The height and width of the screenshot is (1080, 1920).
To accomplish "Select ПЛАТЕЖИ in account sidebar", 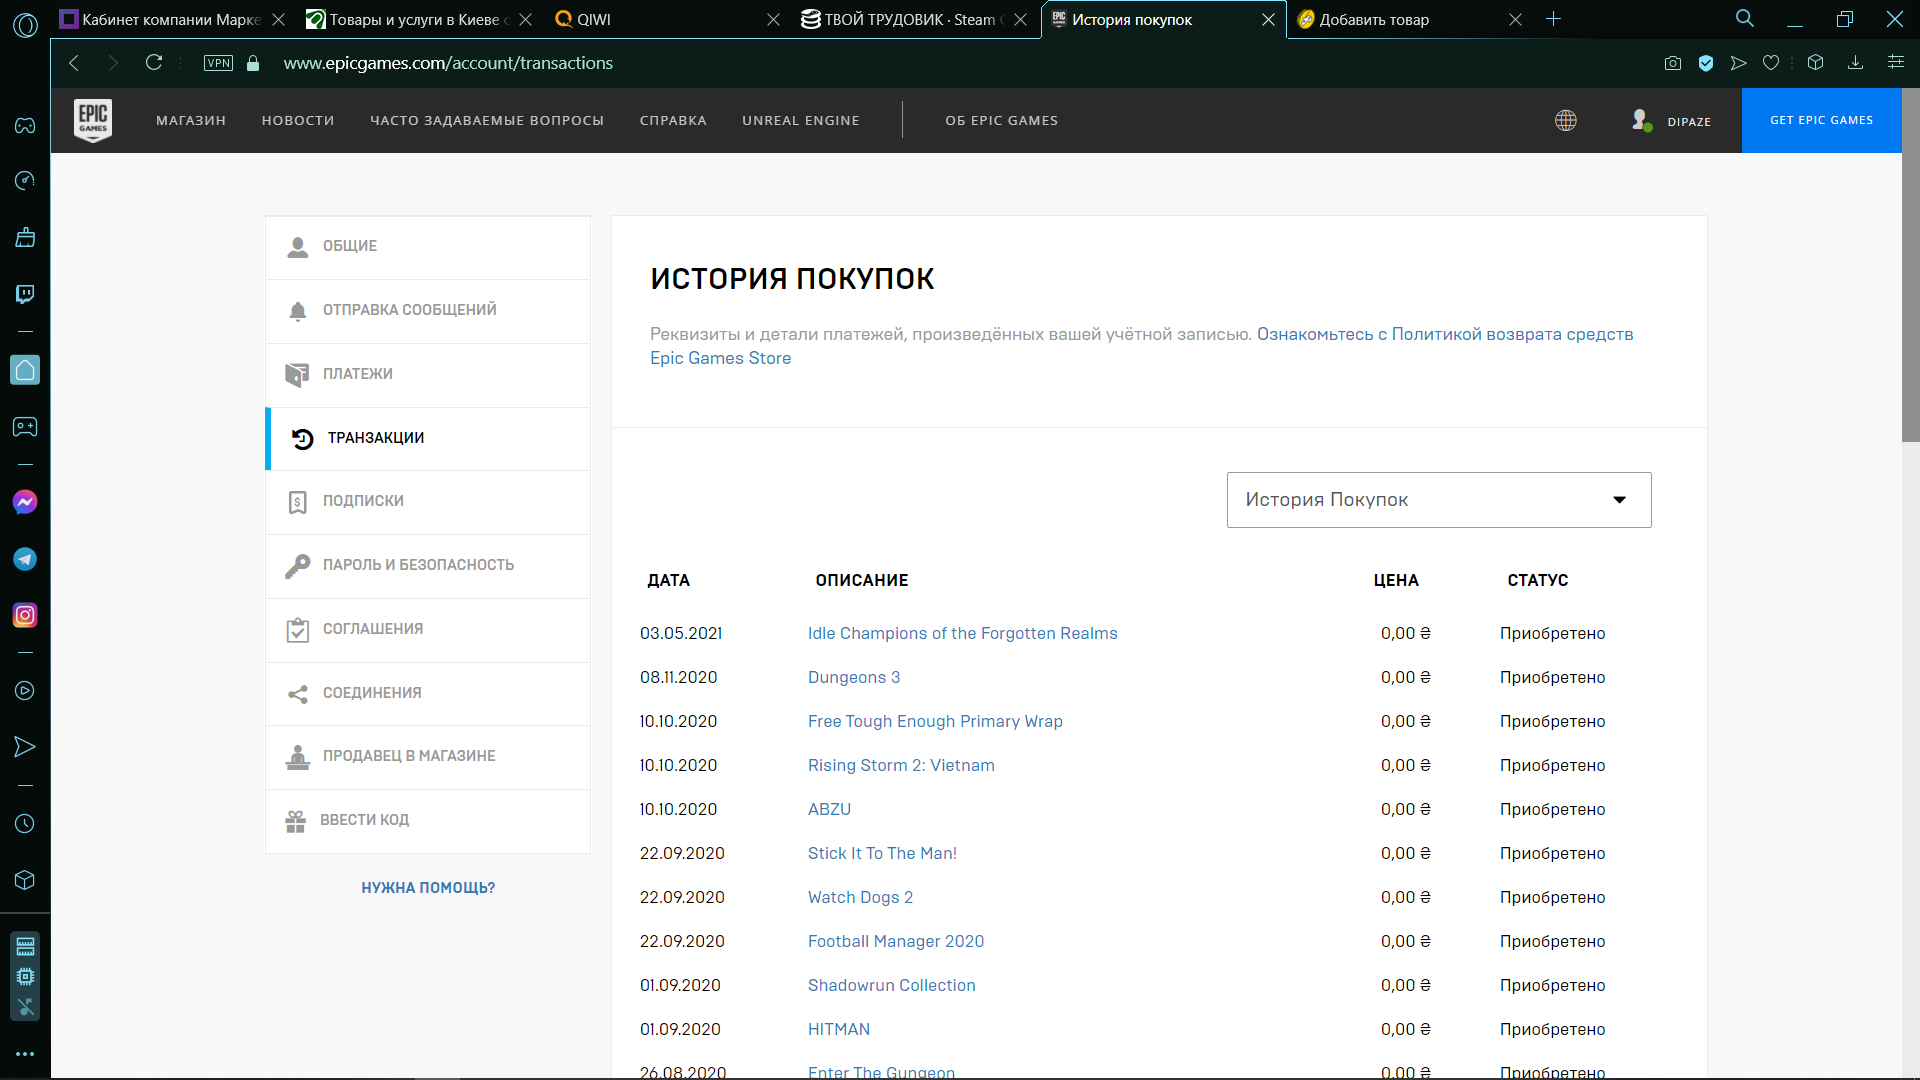I will tap(428, 375).
